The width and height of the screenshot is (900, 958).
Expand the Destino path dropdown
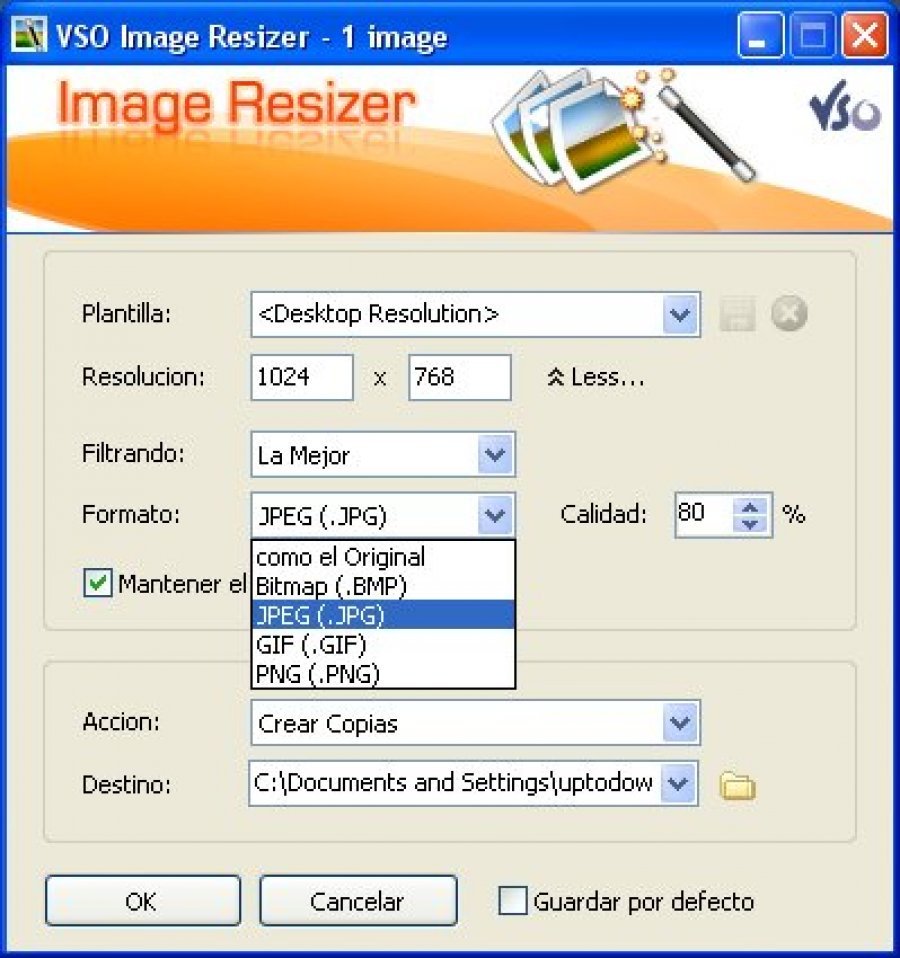(x=678, y=783)
